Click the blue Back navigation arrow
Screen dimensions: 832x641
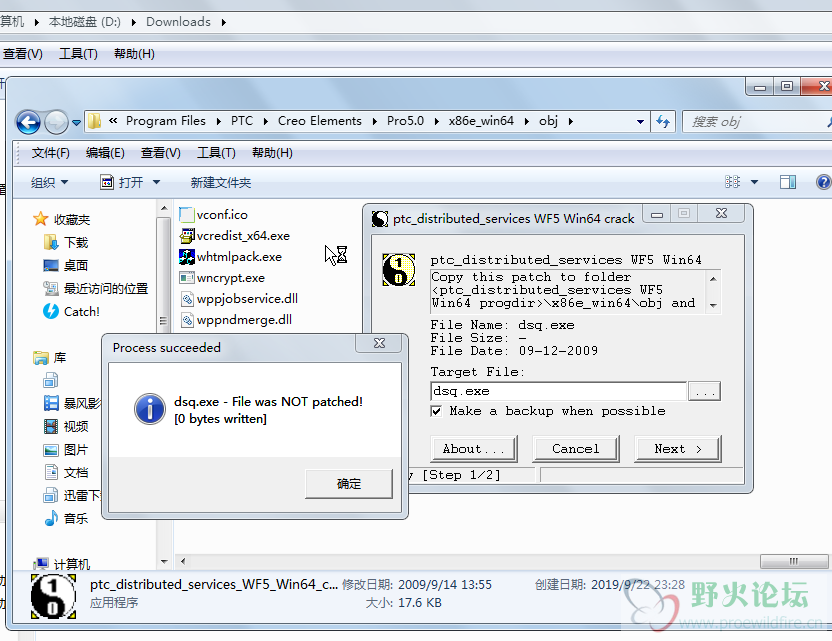pos(28,123)
